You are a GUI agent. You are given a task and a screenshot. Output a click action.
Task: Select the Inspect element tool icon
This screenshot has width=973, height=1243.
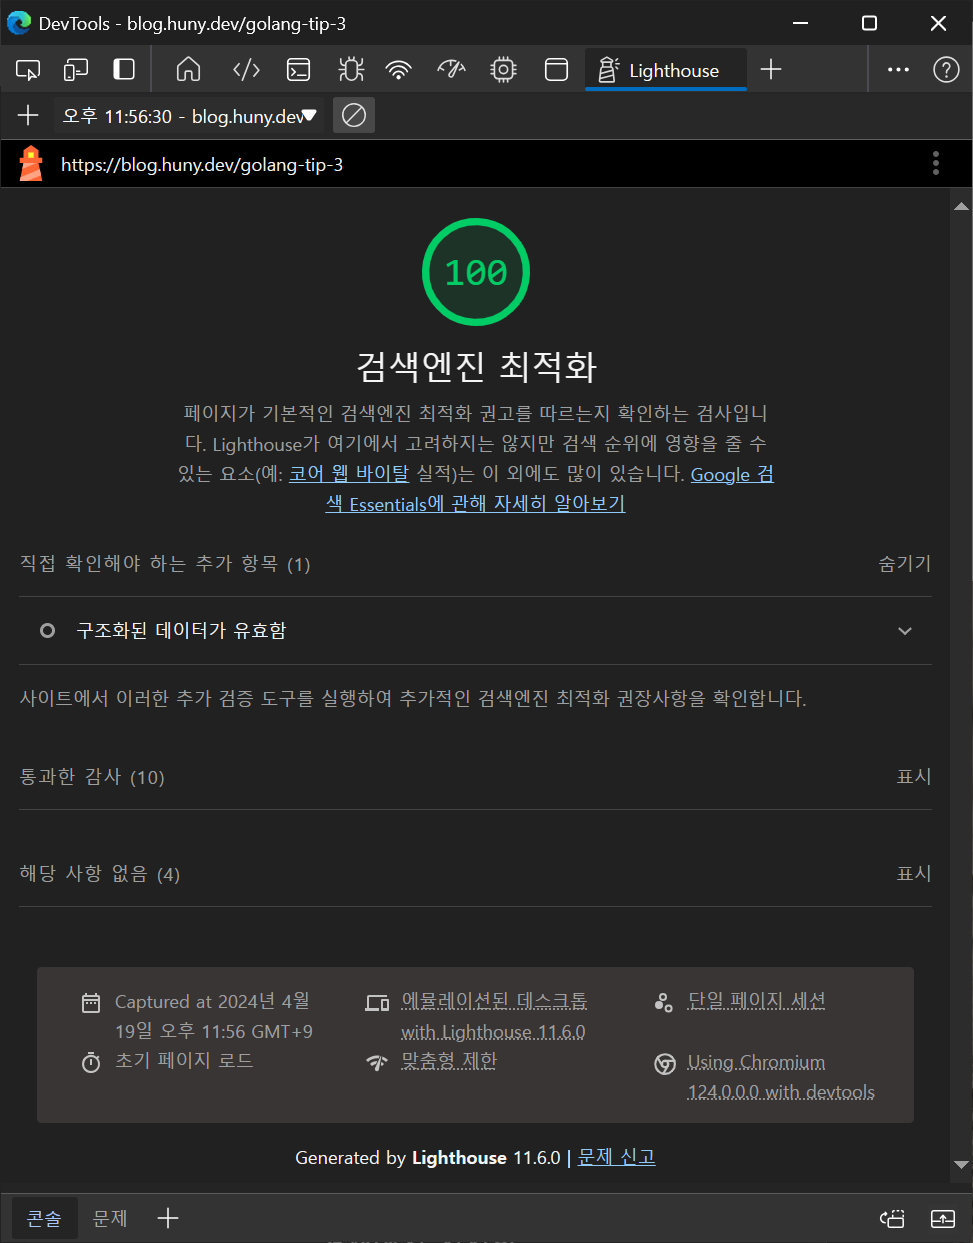click(28, 69)
